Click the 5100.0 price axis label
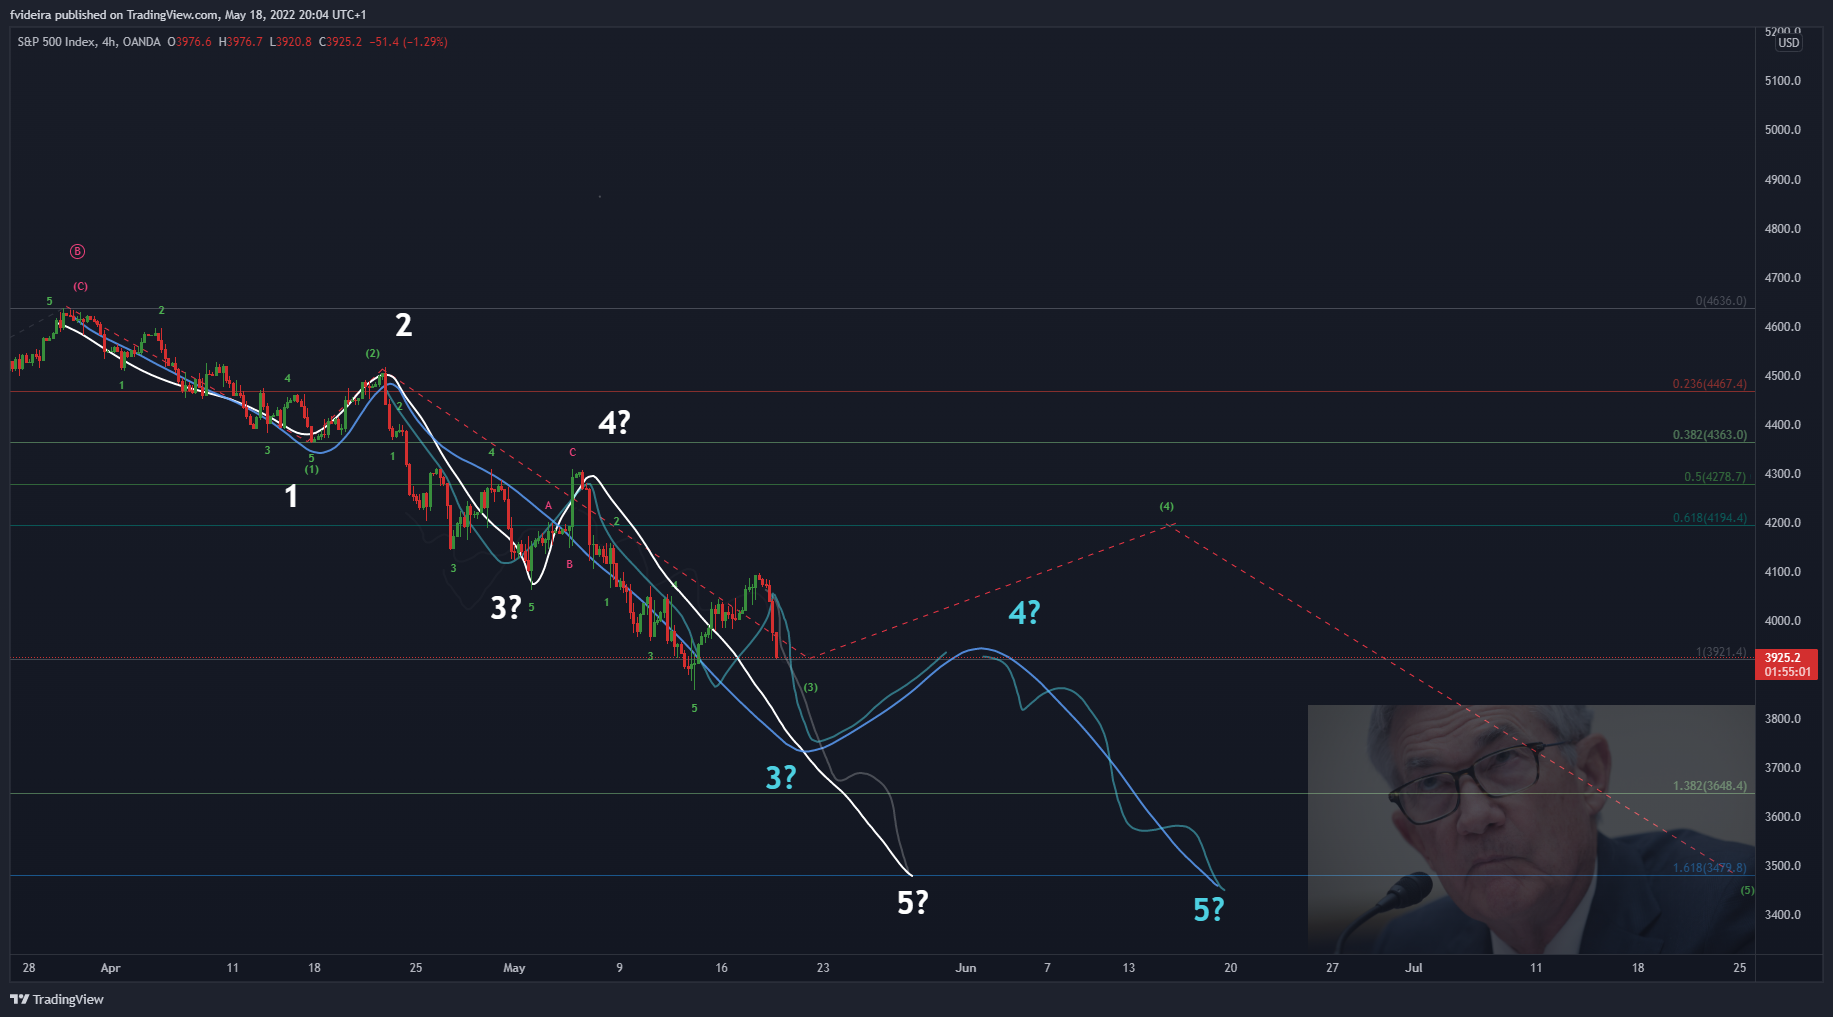Viewport: 1833px width, 1017px height. [x=1783, y=81]
